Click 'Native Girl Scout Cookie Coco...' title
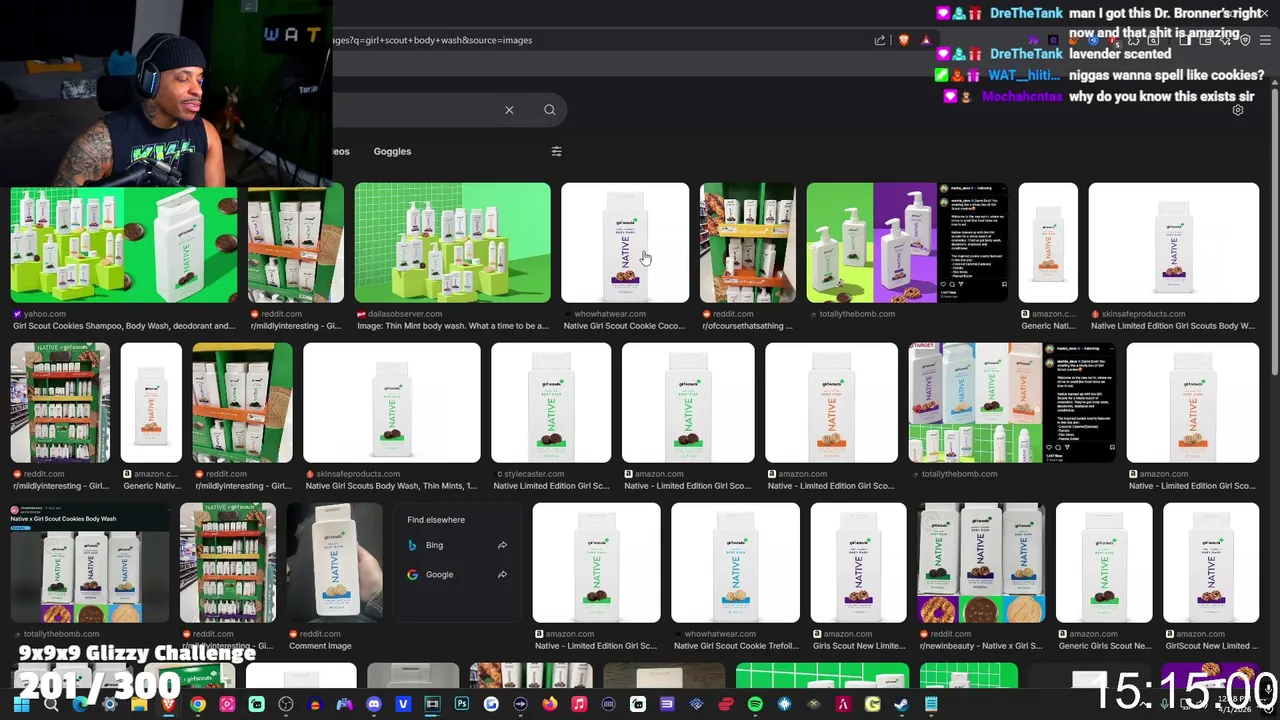Viewport: 1280px width, 720px height. tap(624, 326)
